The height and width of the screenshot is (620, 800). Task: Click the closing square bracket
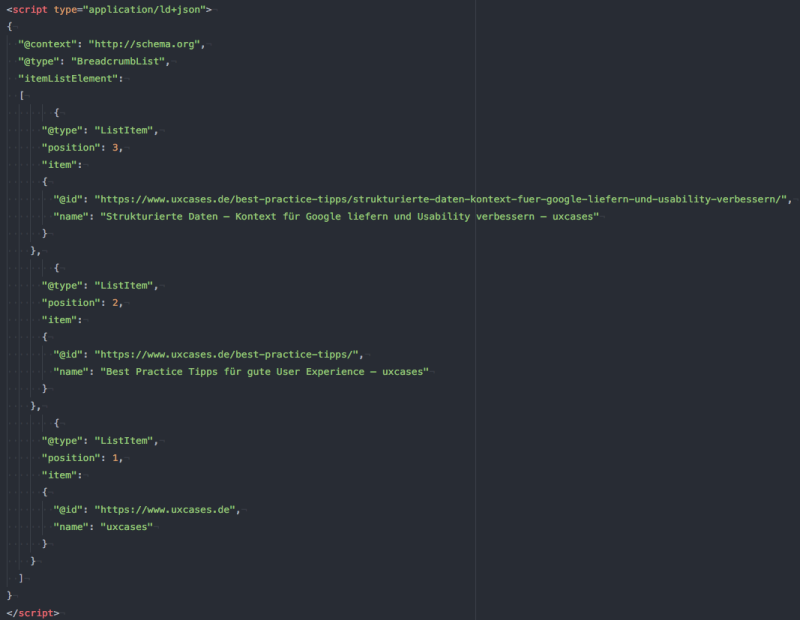(x=21, y=578)
